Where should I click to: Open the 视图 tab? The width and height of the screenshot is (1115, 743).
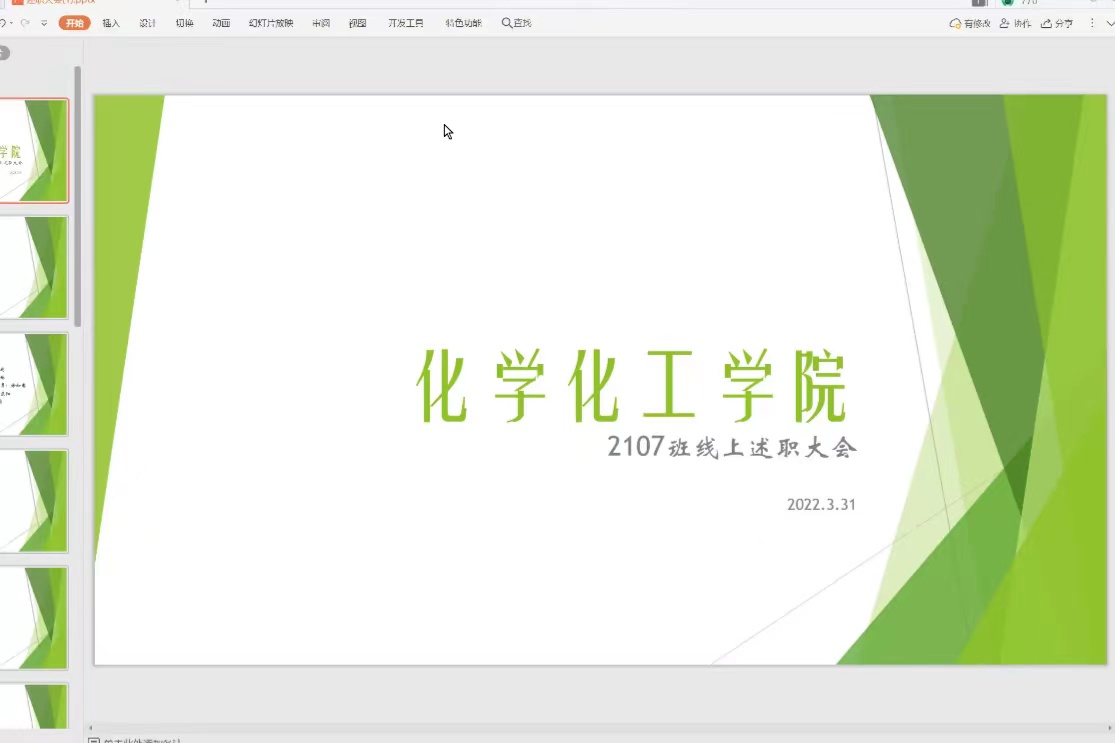coord(357,23)
